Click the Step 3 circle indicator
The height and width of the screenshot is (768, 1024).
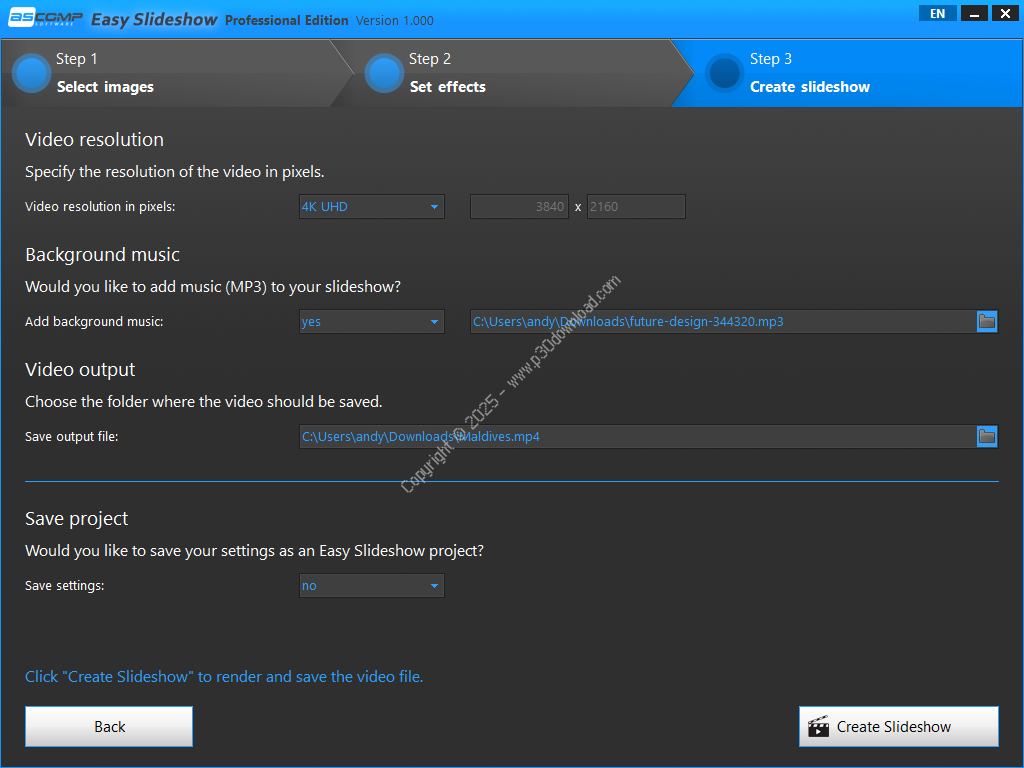(x=723, y=73)
